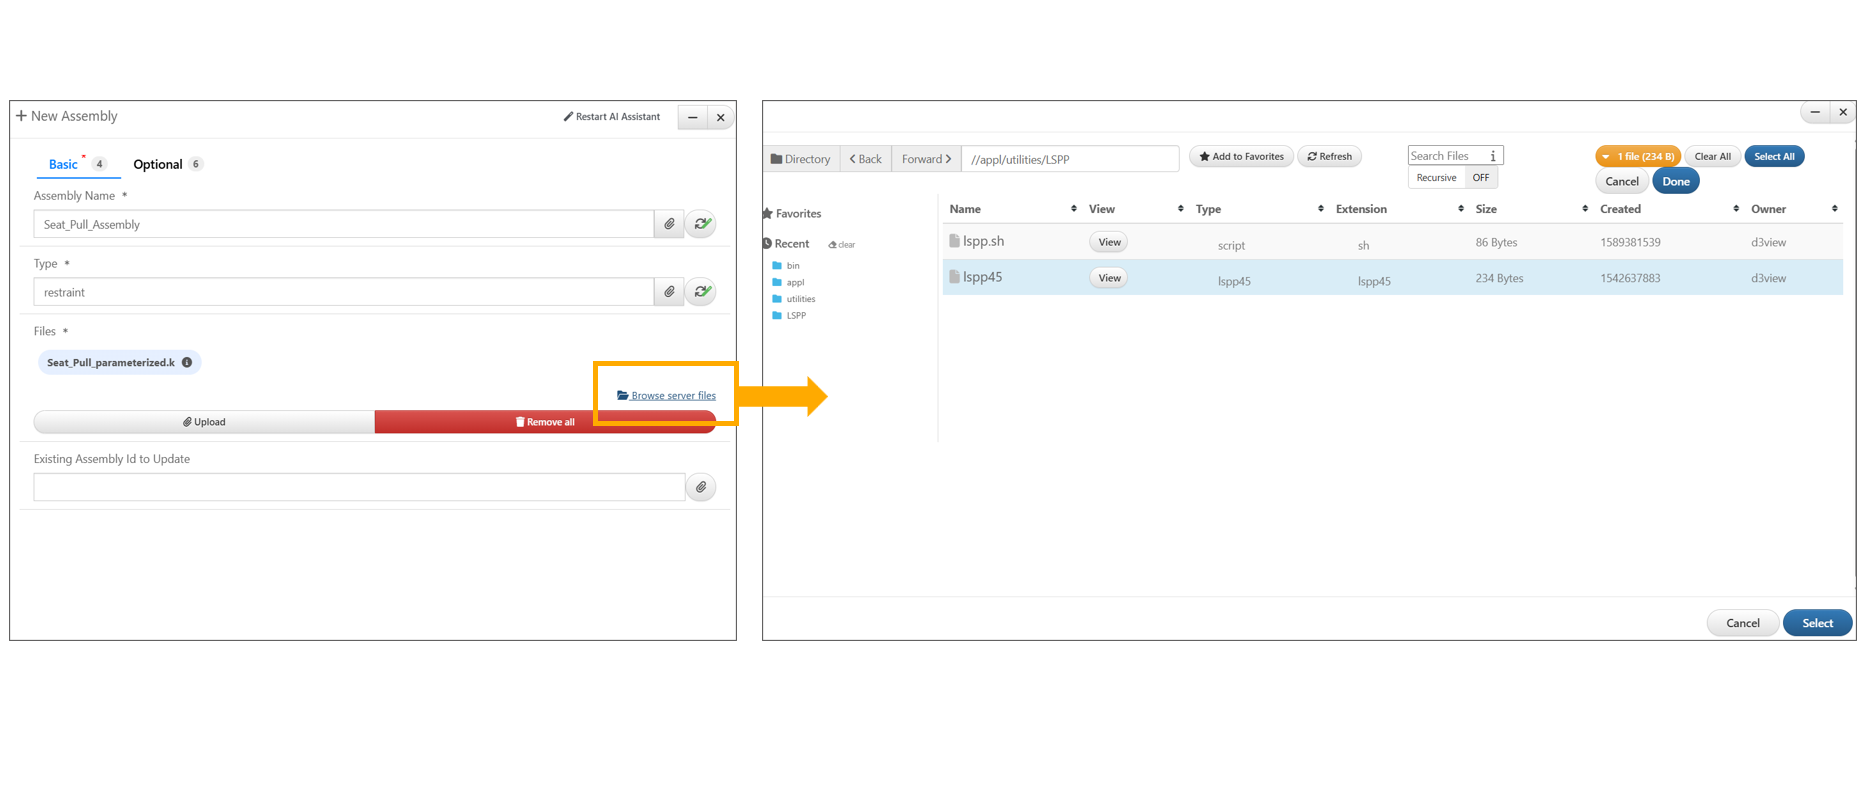
Task: Click info icon in Search Files box
Action: pos(1493,156)
